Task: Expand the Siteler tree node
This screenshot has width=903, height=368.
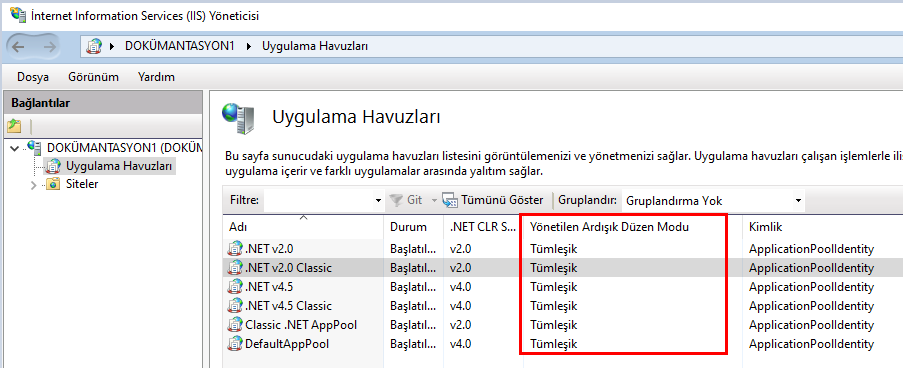Action: pos(33,185)
